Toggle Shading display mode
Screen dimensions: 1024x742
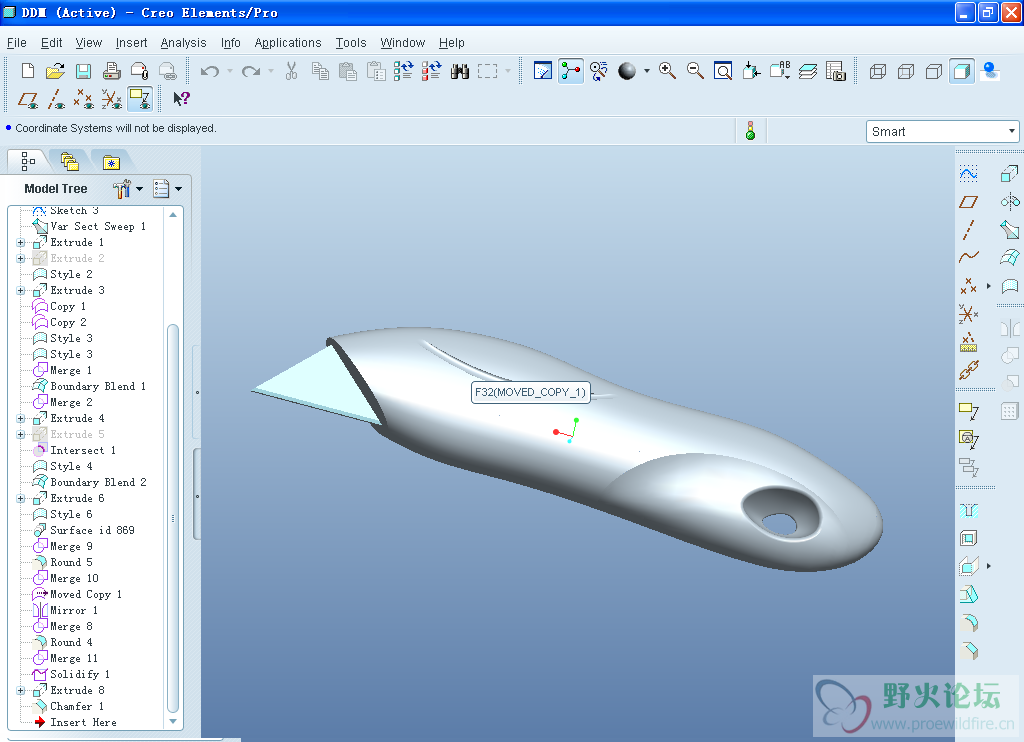tap(961, 71)
